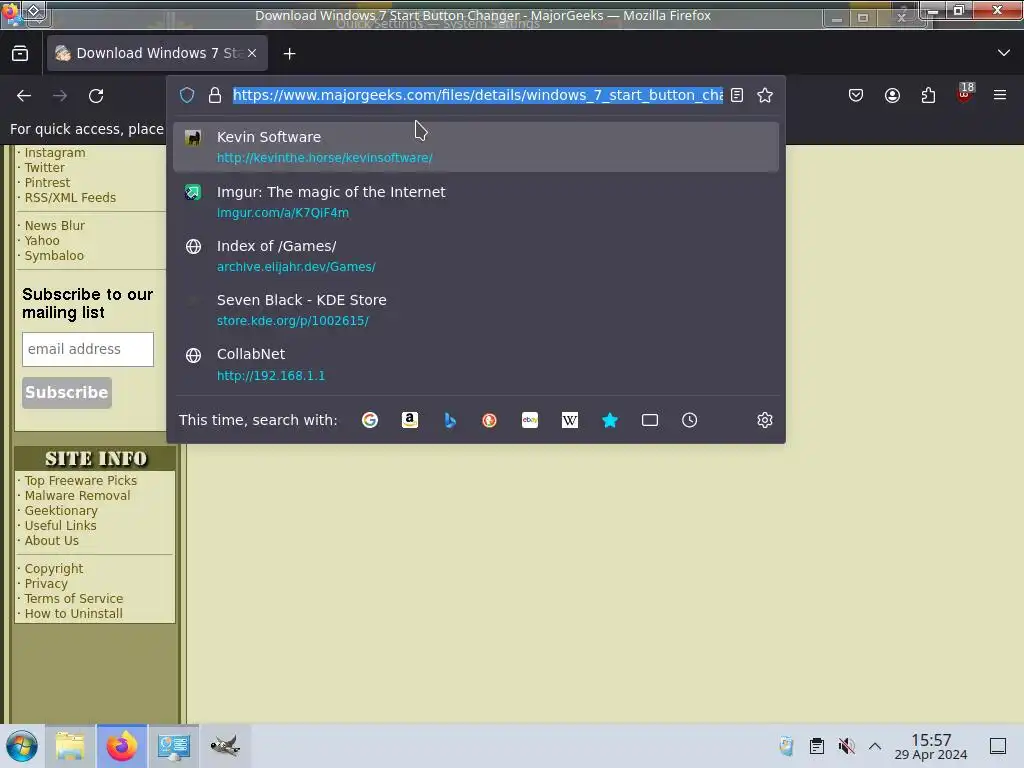Expand the list all tabs chevron
This screenshot has width=1024, height=768.
click(x=1004, y=53)
